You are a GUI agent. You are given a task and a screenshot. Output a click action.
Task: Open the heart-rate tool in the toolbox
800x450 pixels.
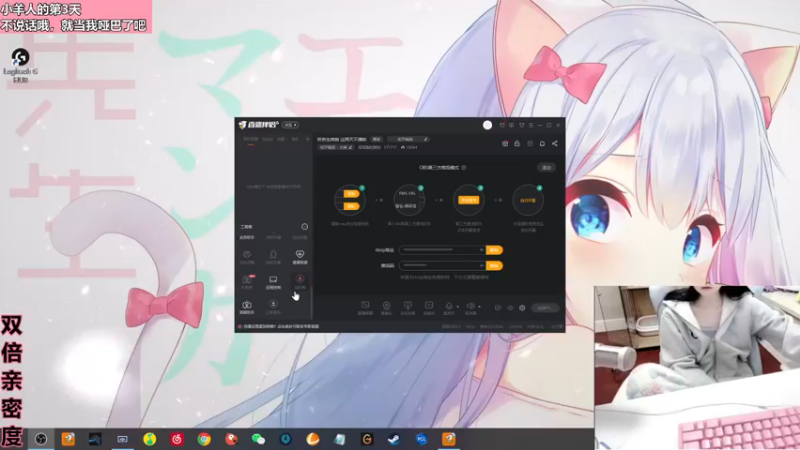point(299,256)
